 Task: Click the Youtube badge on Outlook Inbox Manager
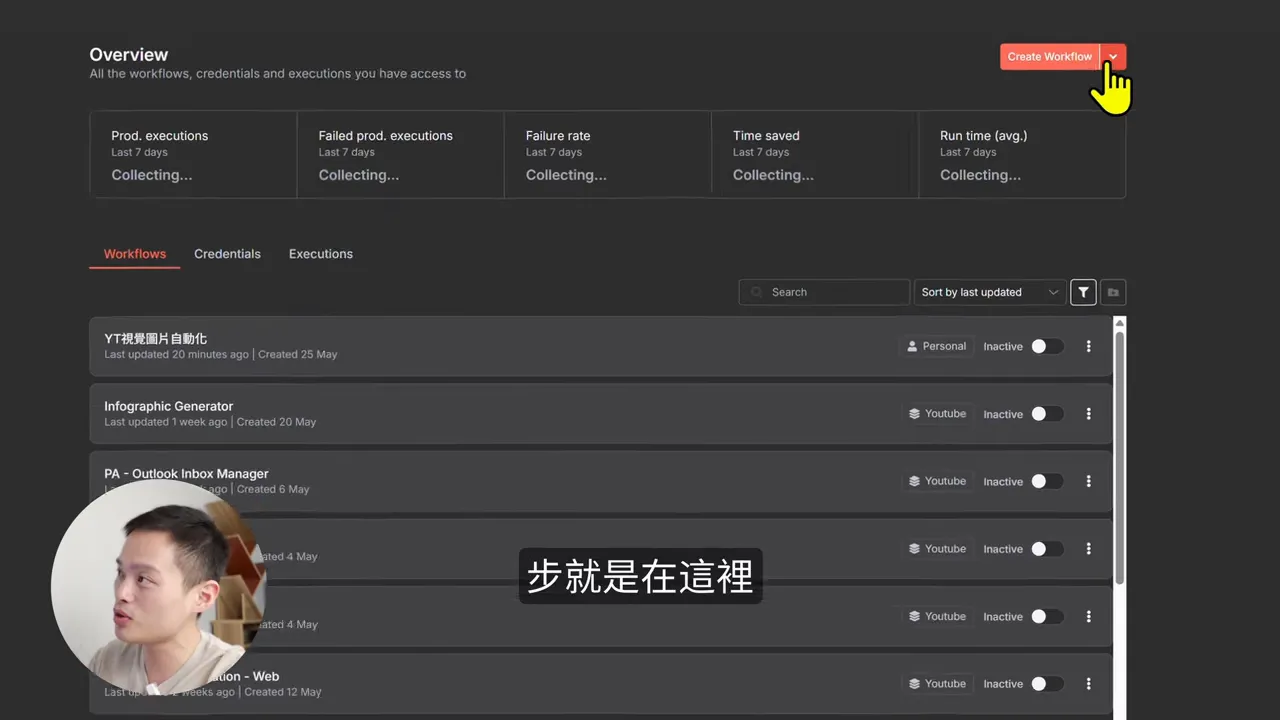[937, 481]
